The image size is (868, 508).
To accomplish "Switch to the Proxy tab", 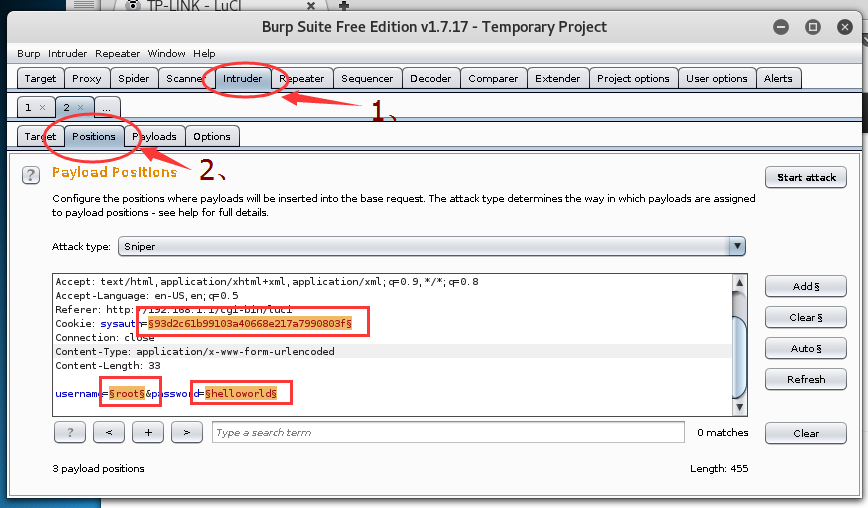I will [87, 79].
